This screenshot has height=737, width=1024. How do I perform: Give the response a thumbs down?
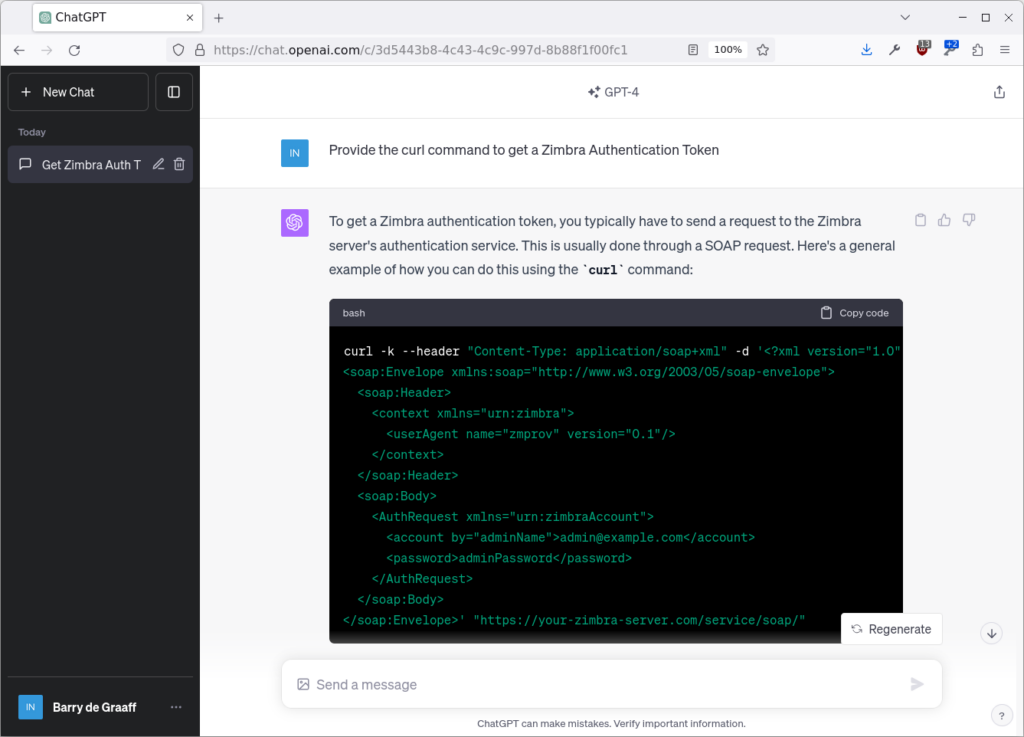pos(968,219)
